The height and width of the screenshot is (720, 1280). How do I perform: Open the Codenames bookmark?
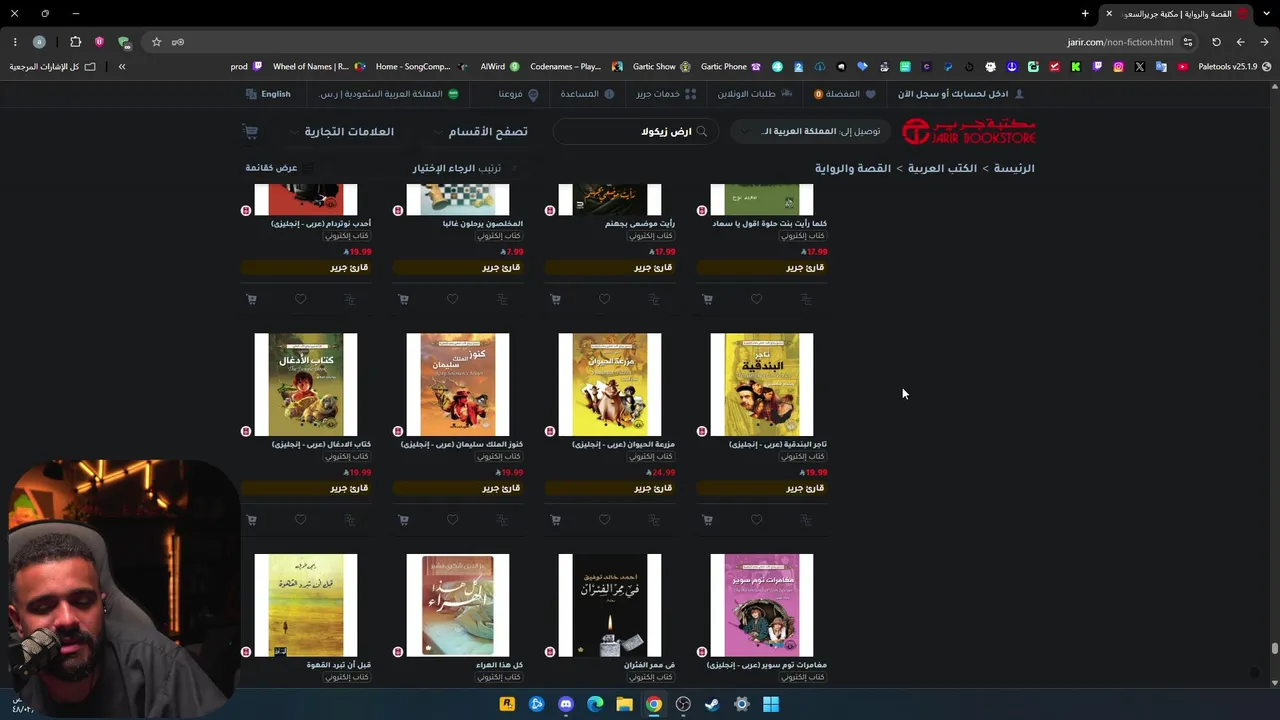tap(575, 67)
